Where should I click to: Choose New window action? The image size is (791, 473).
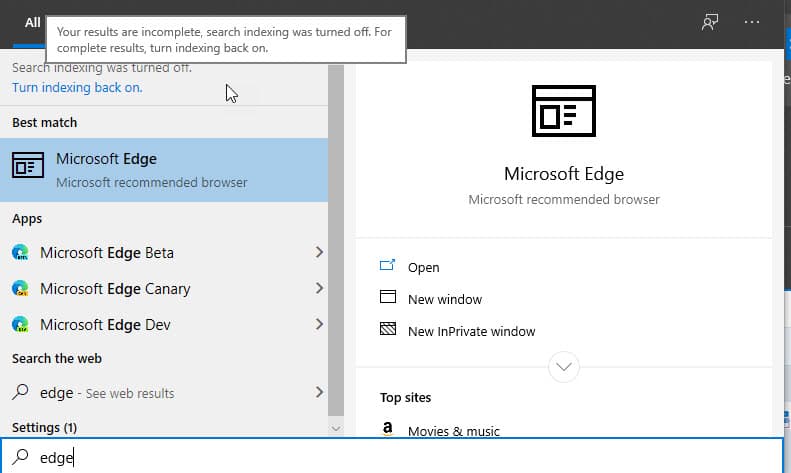444,300
